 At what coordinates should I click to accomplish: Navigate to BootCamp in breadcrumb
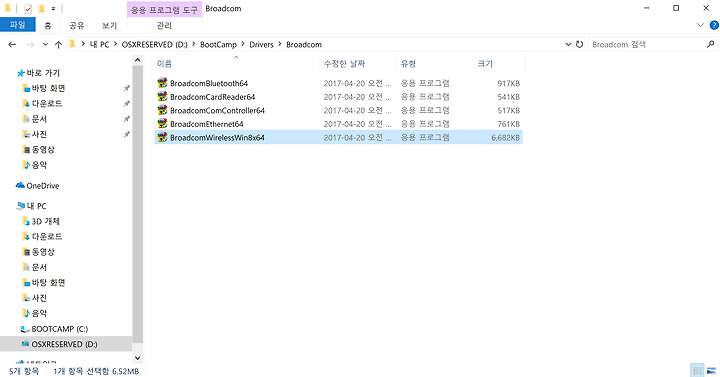218,45
